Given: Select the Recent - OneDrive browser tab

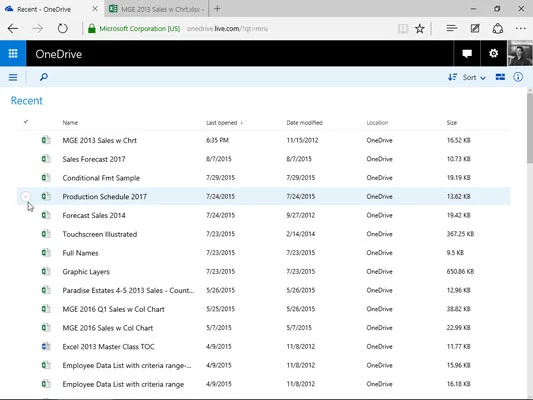Looking at the screenshot, I should tap(52, 9).
